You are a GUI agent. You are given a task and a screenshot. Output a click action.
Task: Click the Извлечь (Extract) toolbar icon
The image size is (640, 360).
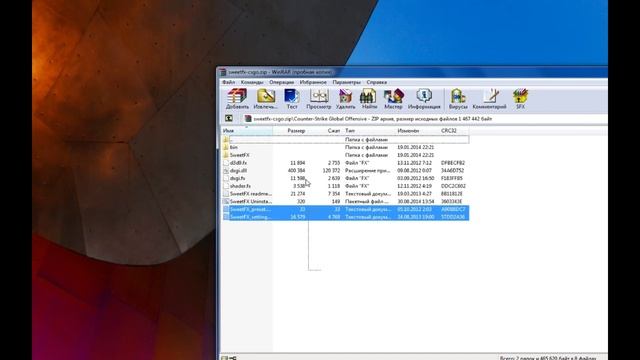coord(265,99)
